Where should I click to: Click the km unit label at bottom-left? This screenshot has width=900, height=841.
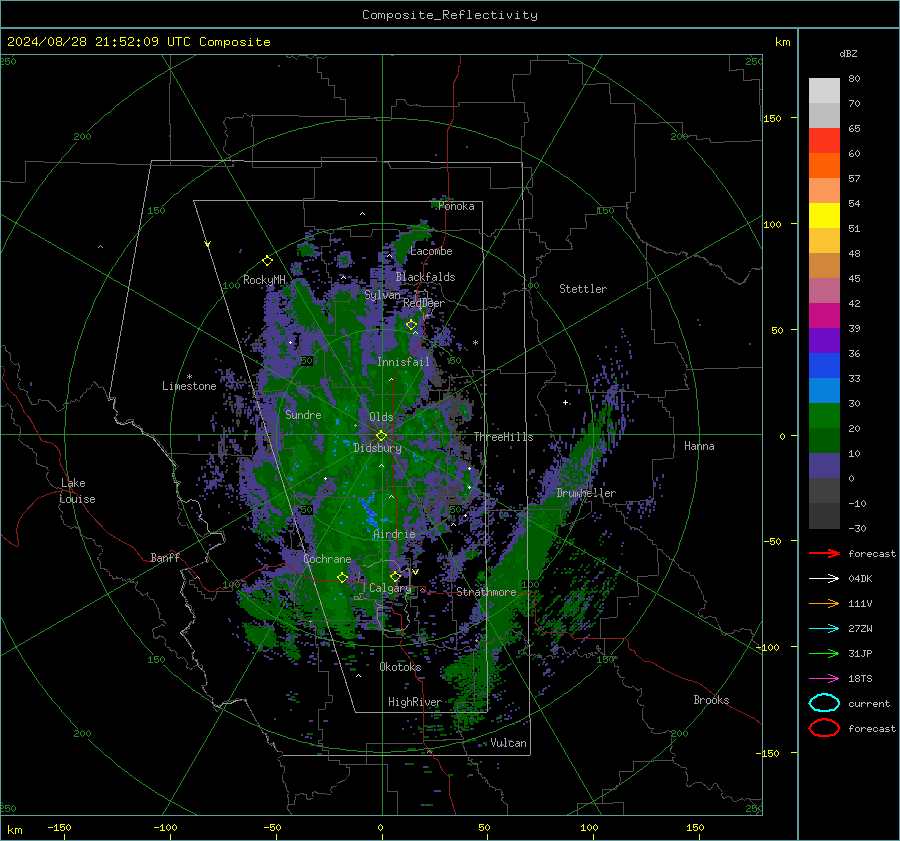(x=14, y=830)
